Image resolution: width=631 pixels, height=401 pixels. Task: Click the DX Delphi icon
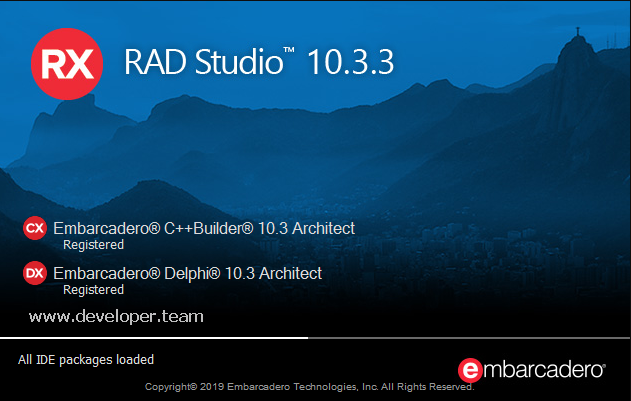point(34,273)
